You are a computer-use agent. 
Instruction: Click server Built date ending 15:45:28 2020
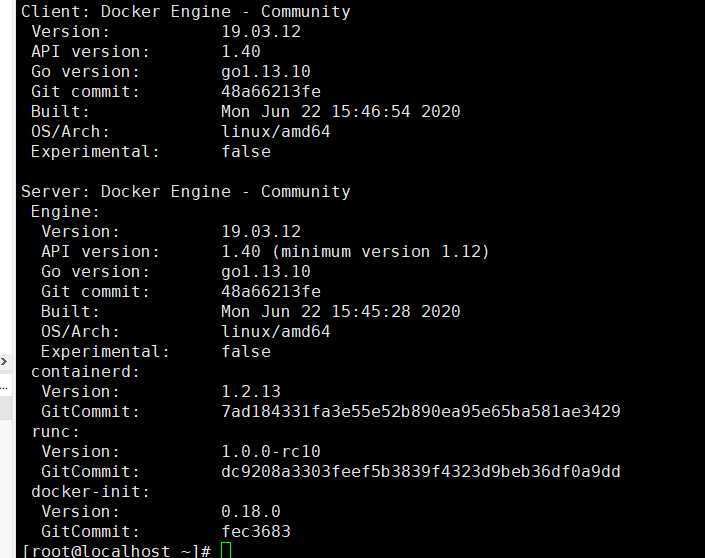pyautogui.click(x=341, y=312)
